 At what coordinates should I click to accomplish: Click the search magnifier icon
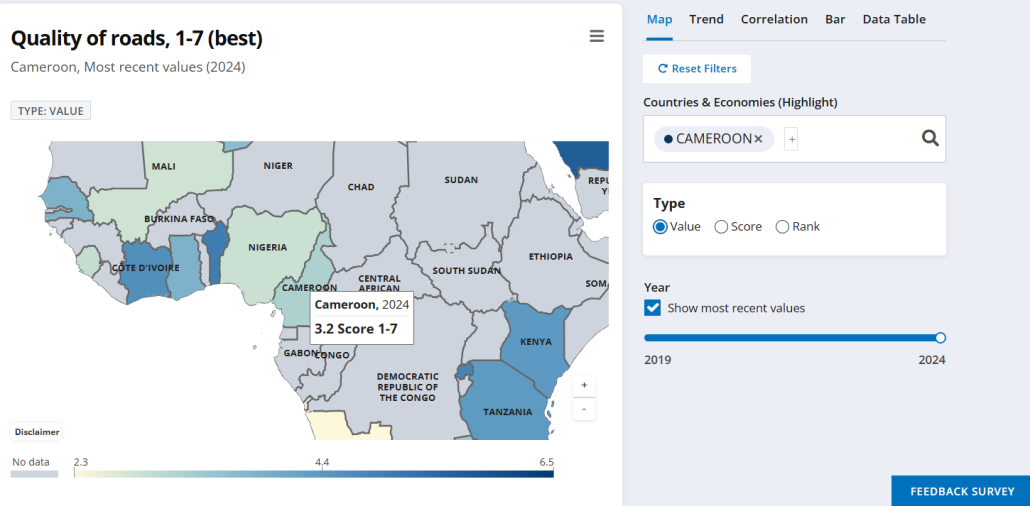pyautogui.click(x=930, y=139)
